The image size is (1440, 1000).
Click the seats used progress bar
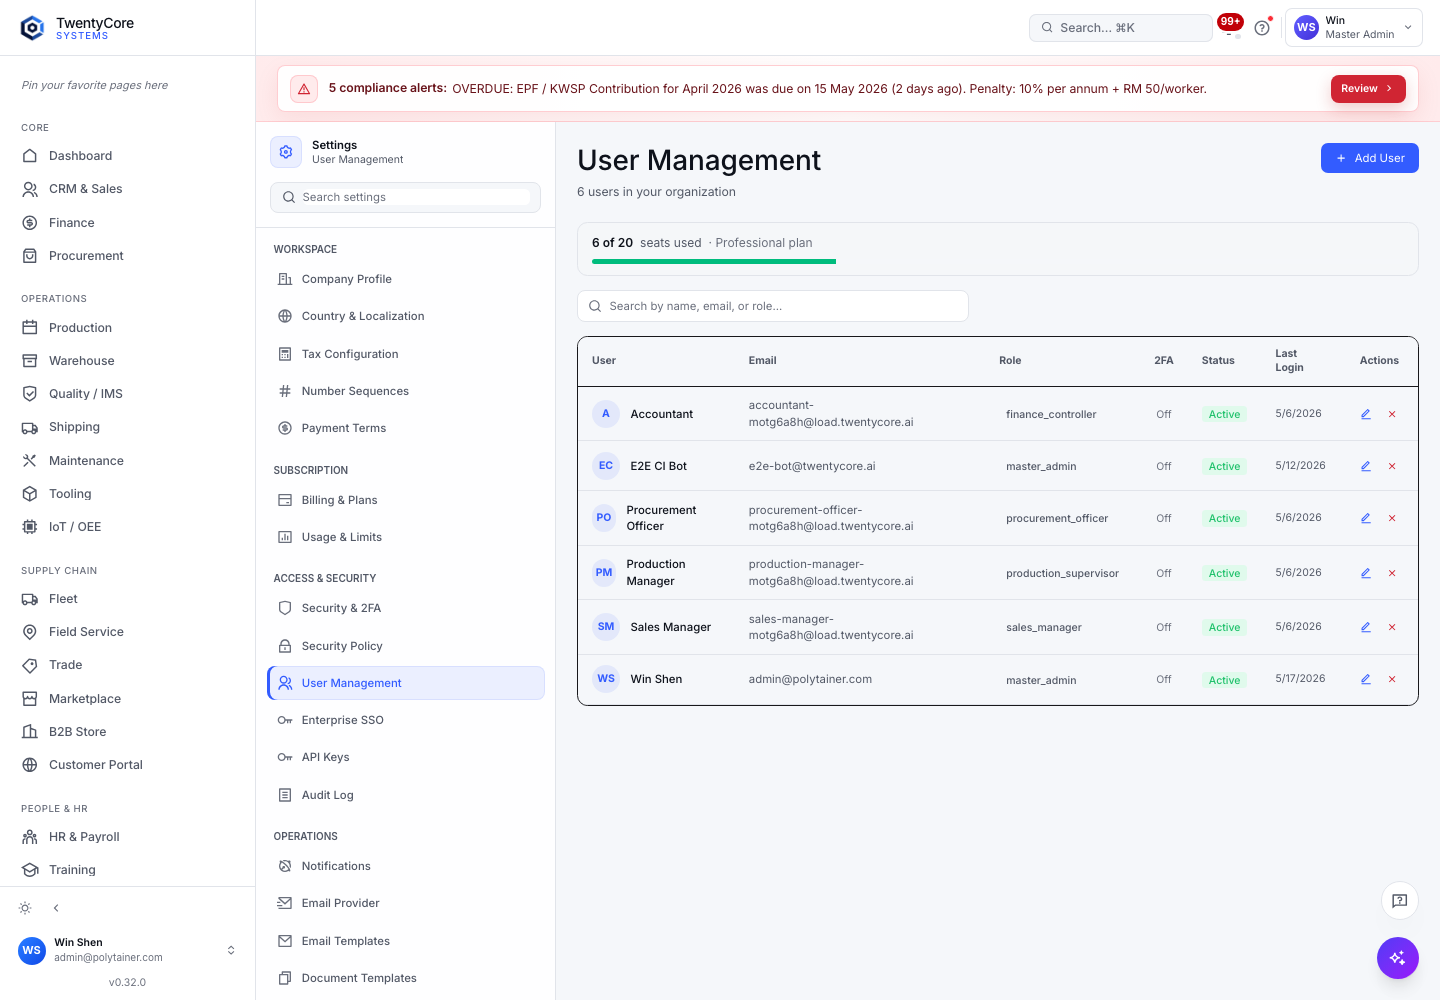[714, 262]
